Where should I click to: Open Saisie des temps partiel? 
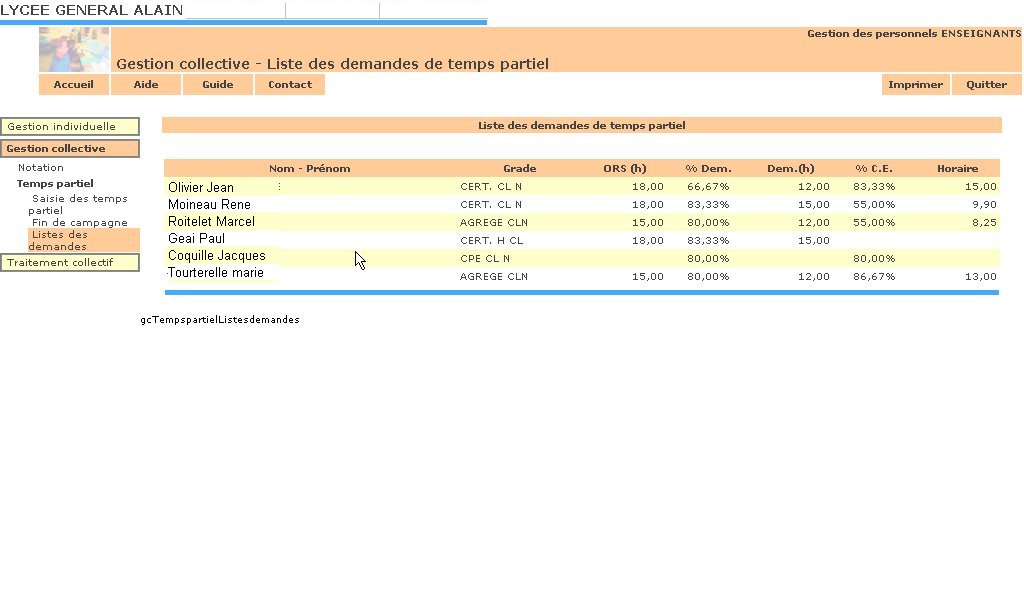tap(78, 204)
